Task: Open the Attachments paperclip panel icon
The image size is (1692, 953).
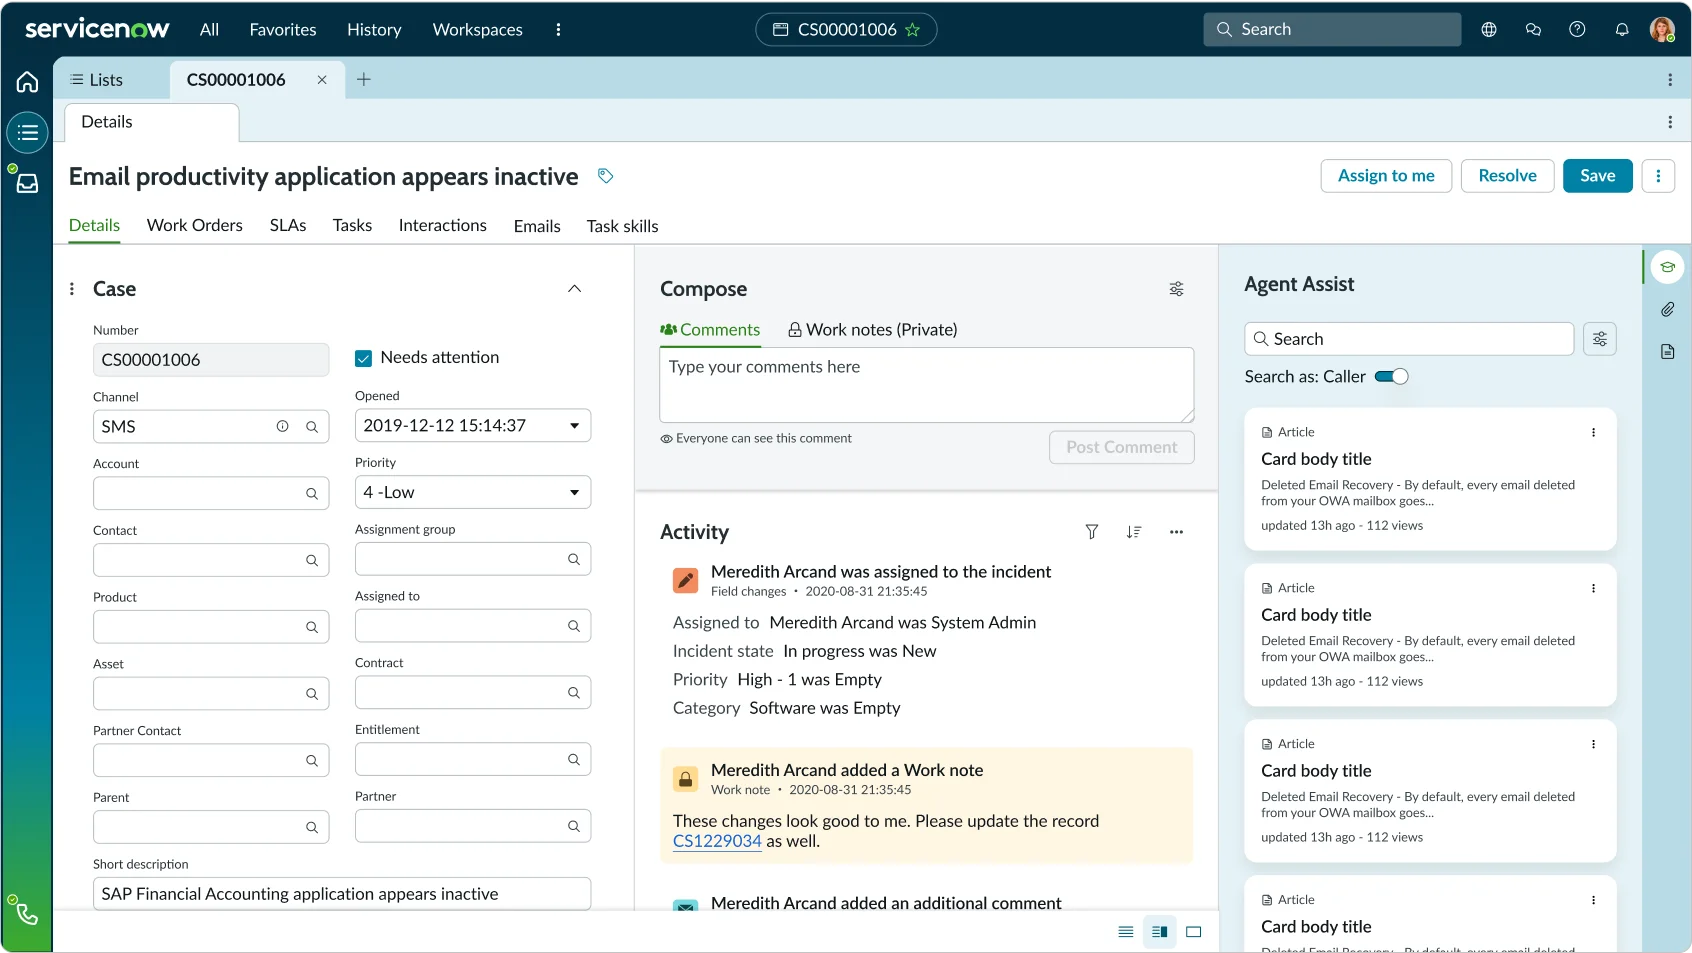Action: [1666, 309]
